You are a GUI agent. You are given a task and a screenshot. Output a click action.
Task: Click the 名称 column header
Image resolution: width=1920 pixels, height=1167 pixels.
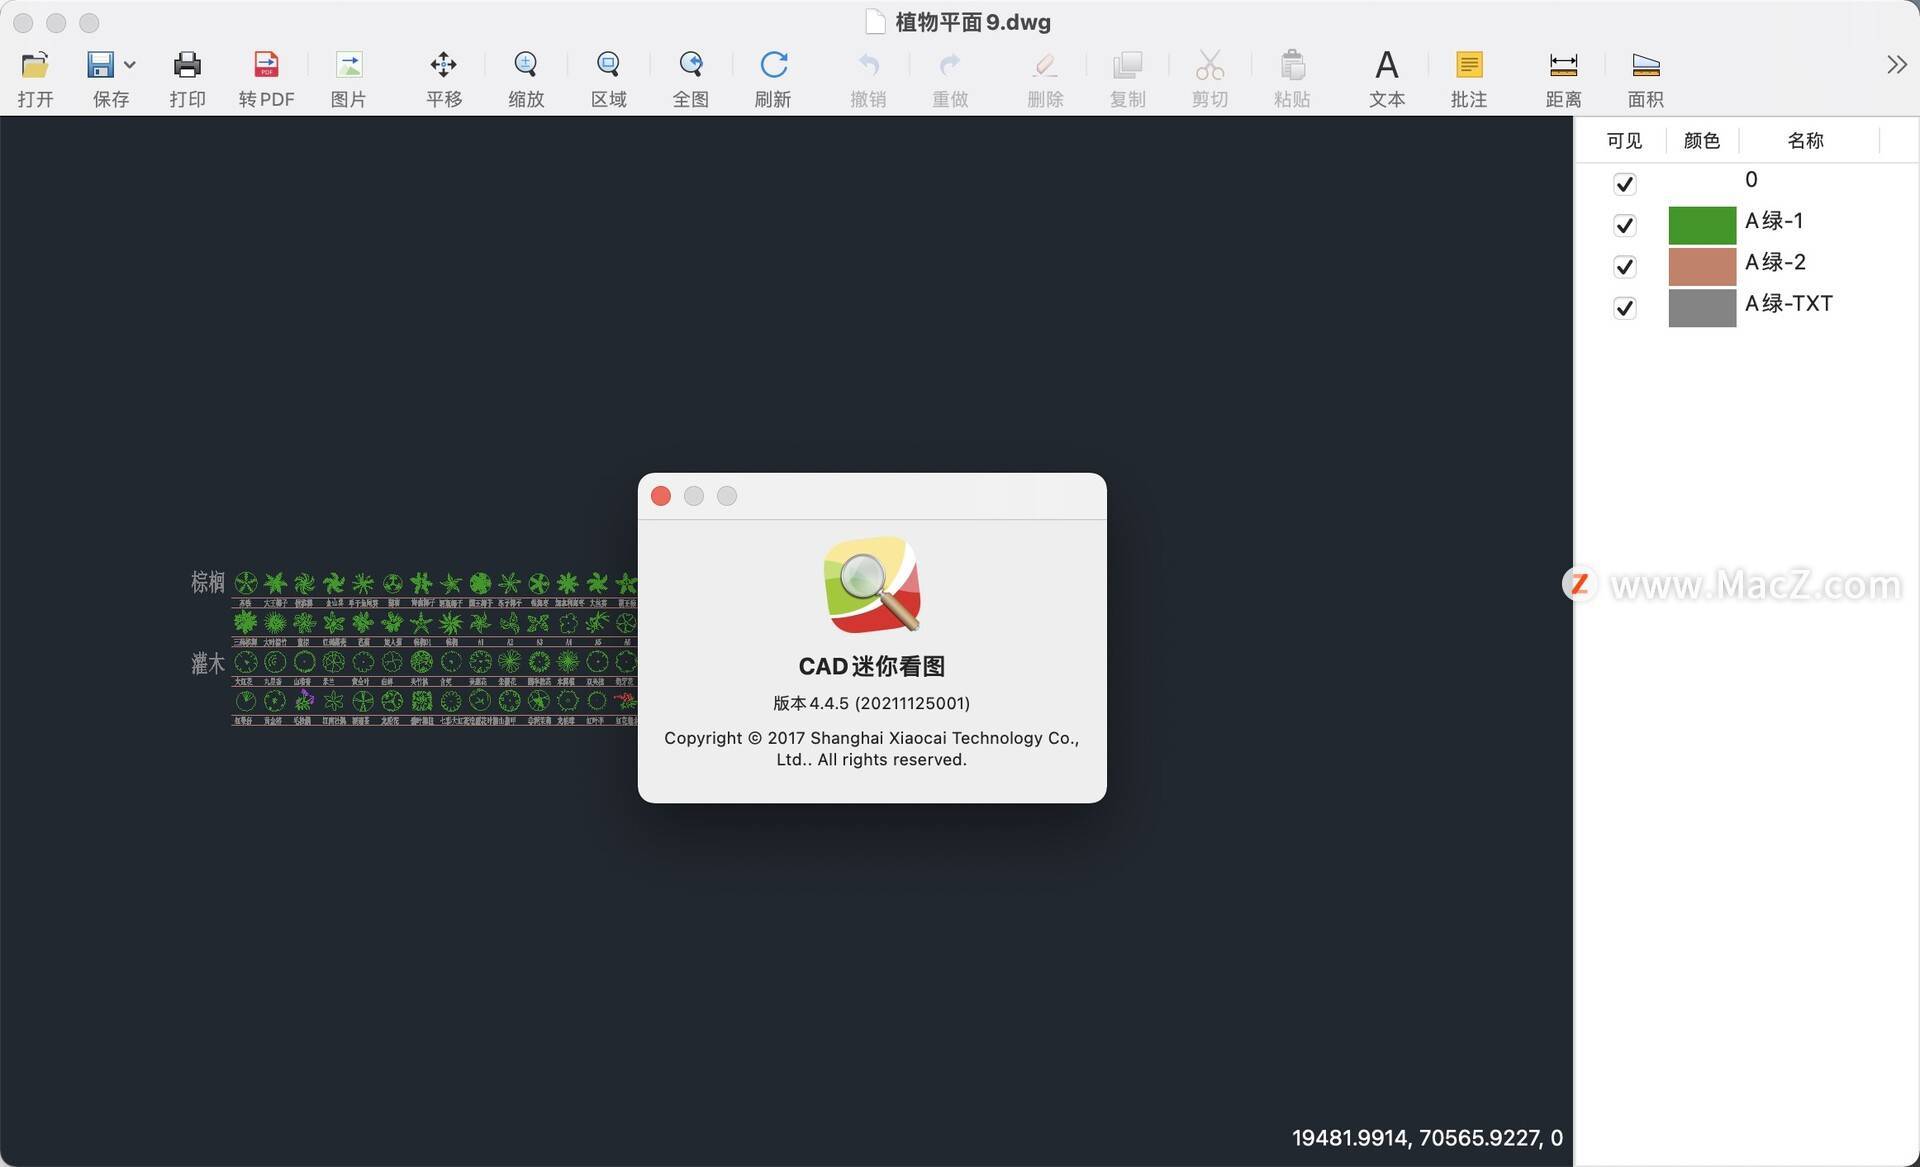1804,140
